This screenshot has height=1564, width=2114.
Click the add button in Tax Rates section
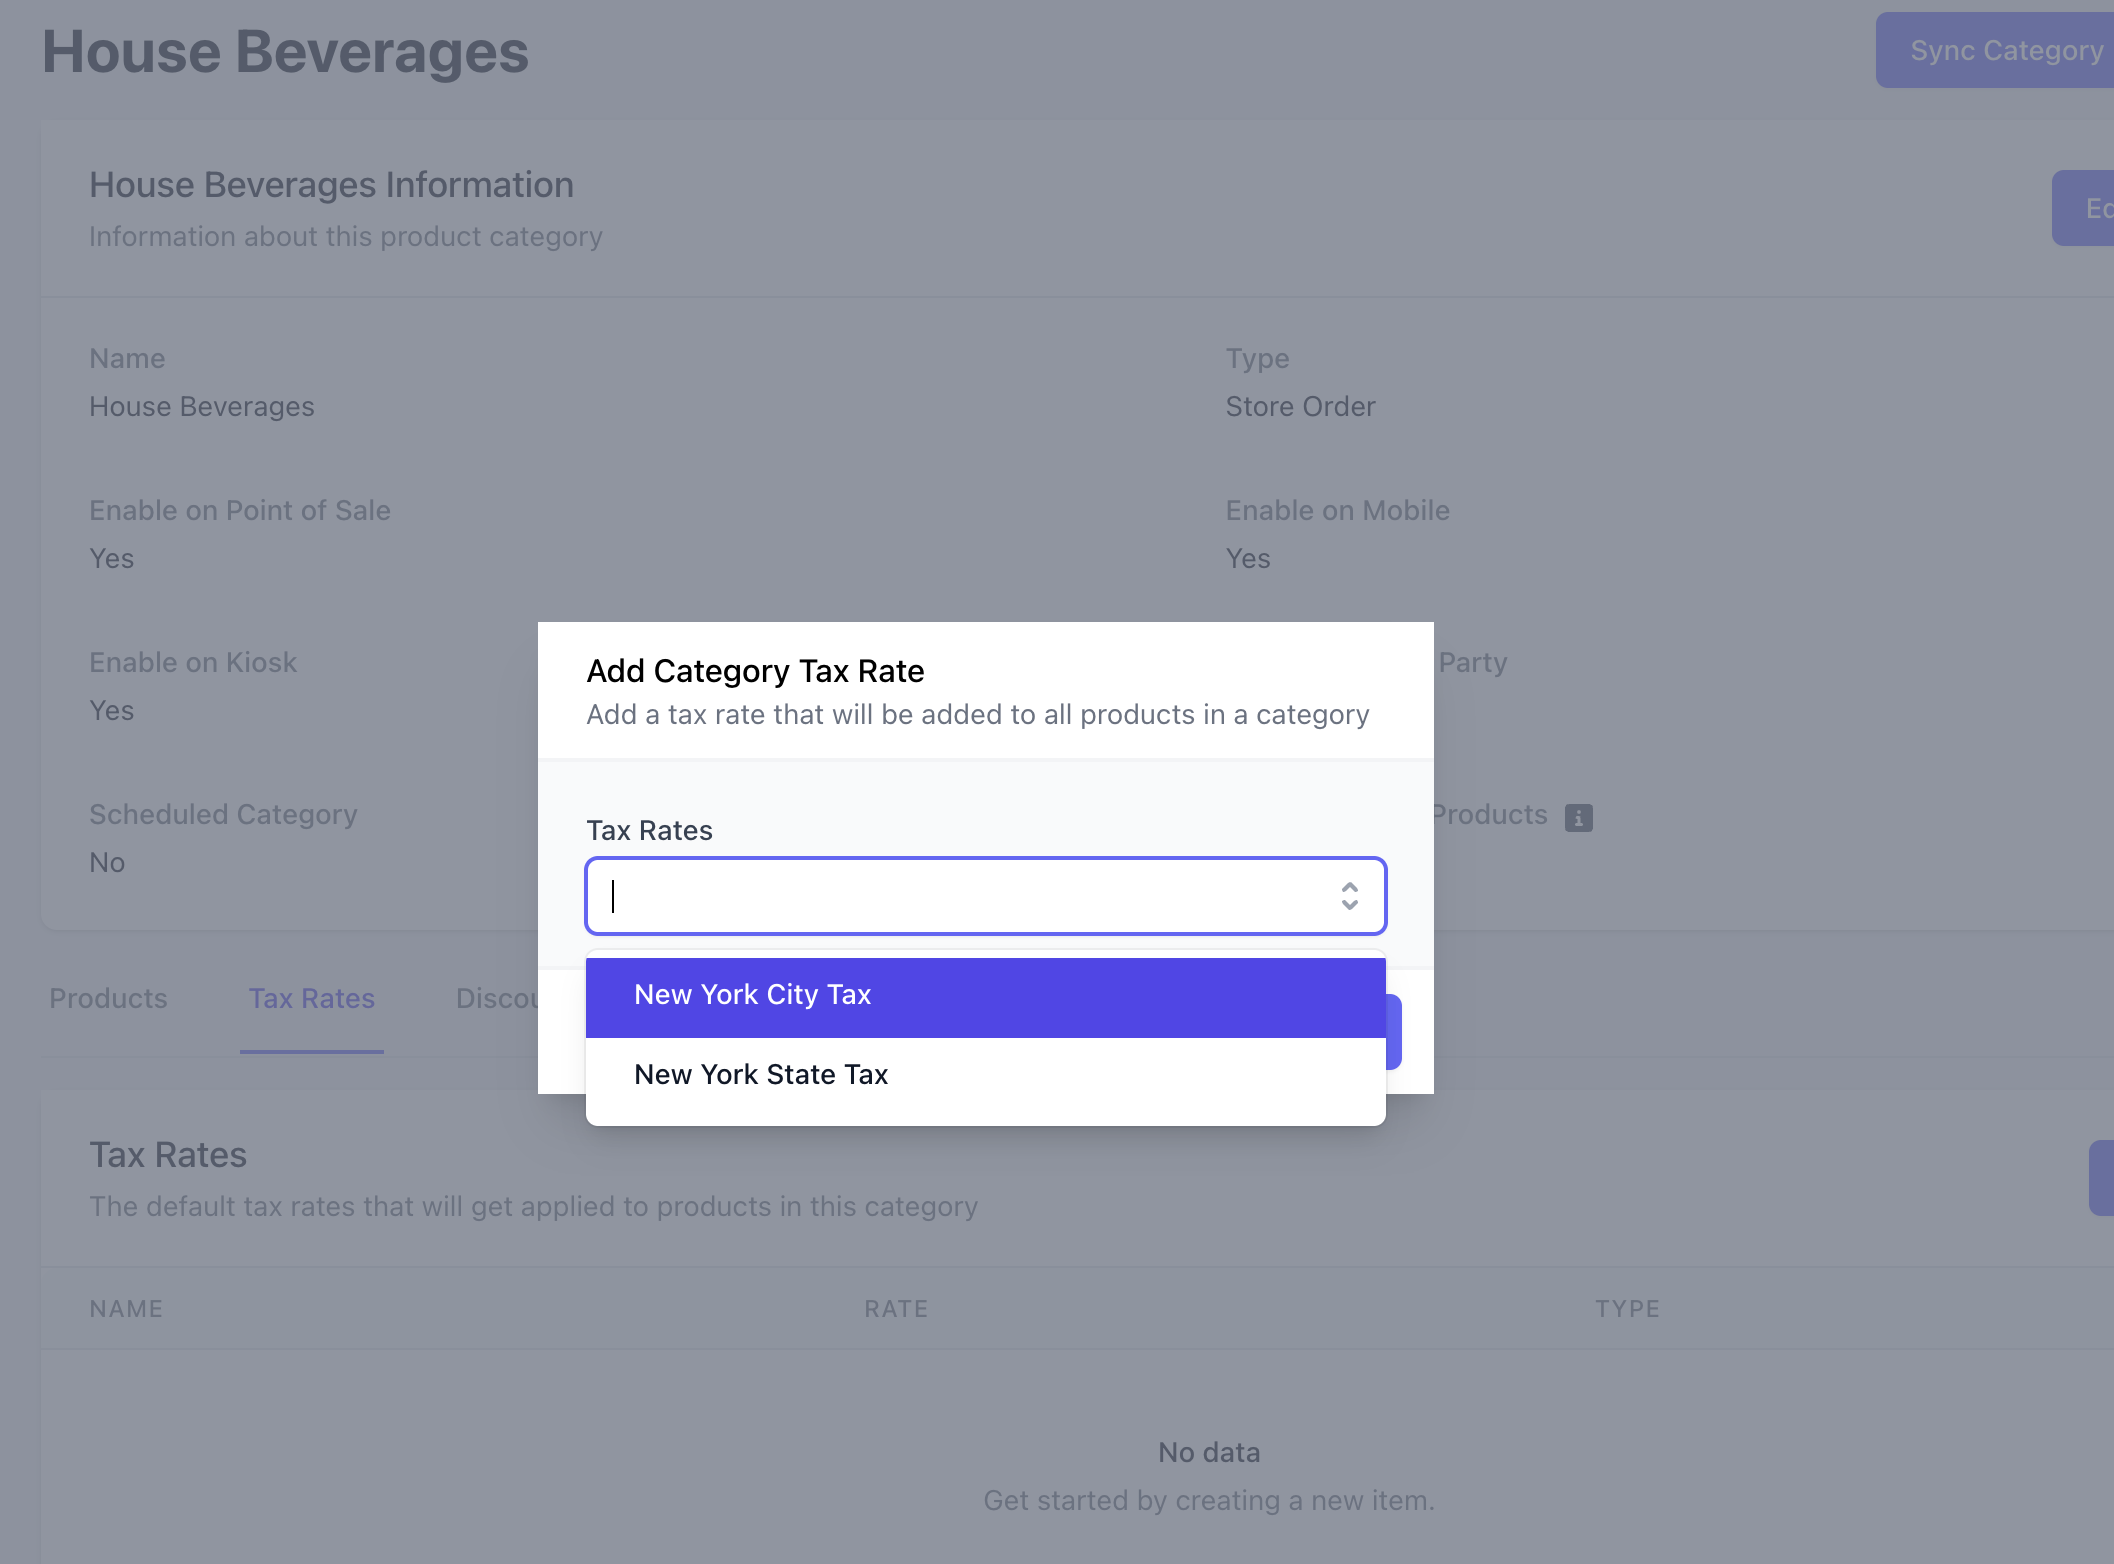2101,1178
